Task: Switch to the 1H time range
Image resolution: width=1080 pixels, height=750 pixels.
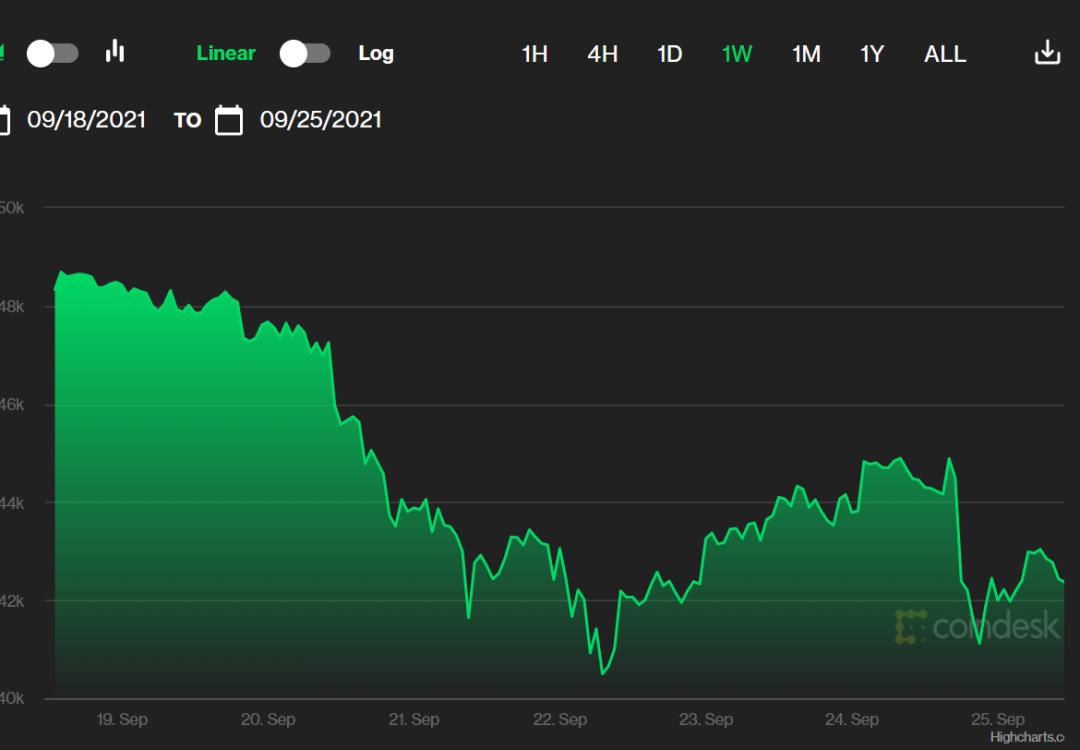Action: point(535,54)
